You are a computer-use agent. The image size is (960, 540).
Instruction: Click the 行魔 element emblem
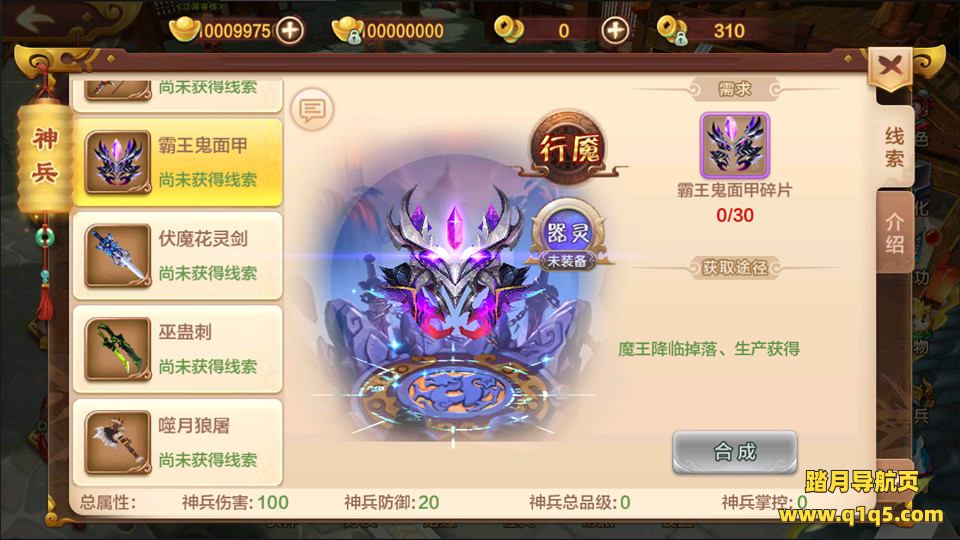pos(569,149)
